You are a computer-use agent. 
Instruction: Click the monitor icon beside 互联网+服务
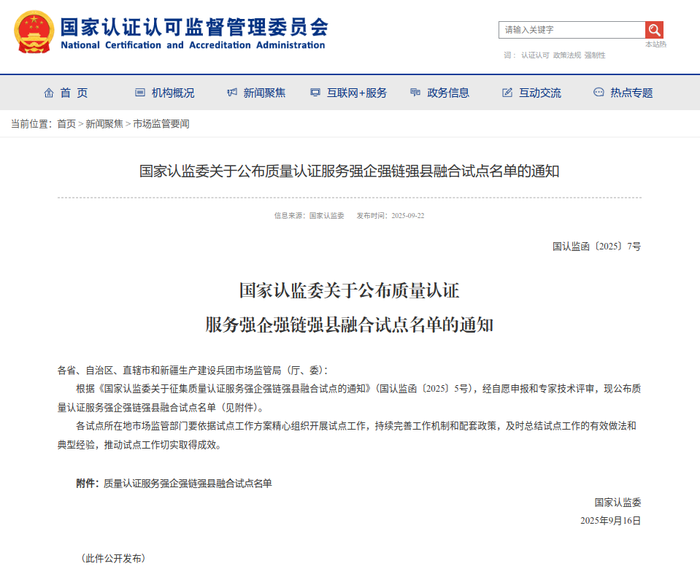pyautogui.click(x=315, y=93)
